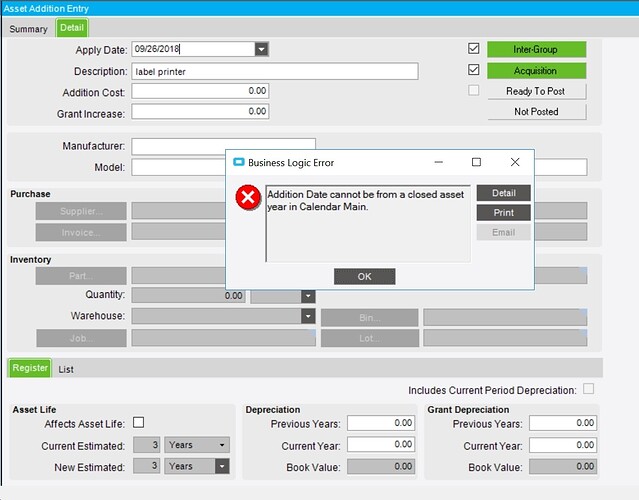This screenshot has height=500, width=639.
Task: Expand New Estimated Years unit dropdown
Action: pos(222,467)
